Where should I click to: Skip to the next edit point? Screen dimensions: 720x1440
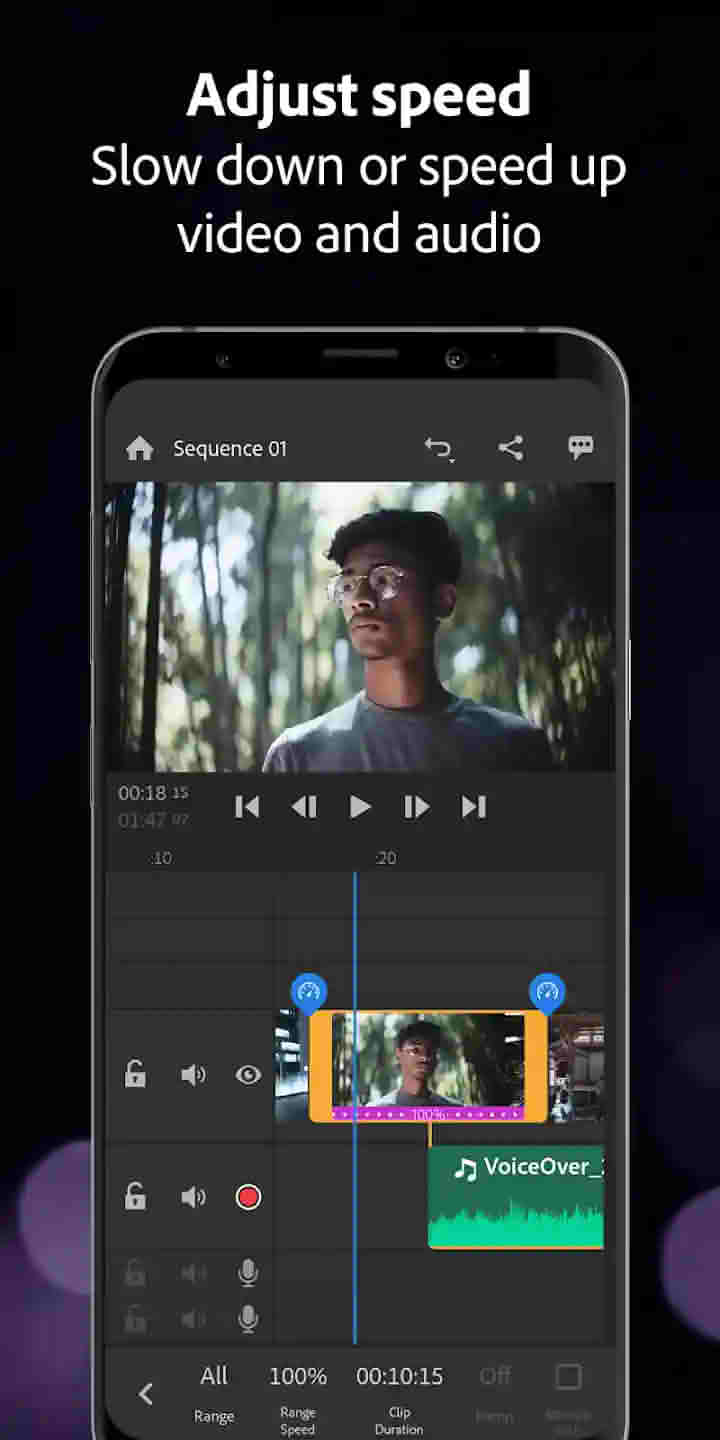click(473, 807)
